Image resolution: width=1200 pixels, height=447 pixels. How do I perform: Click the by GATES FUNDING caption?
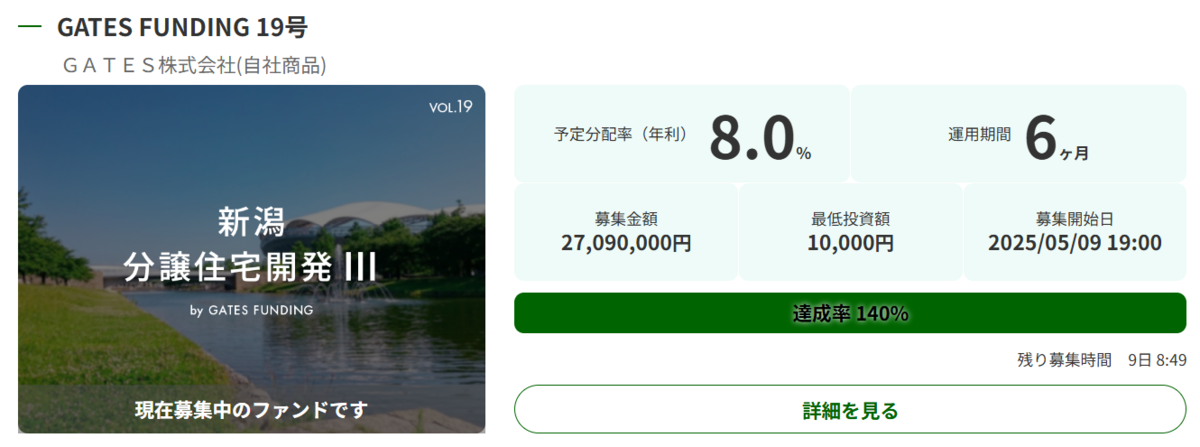click(251, 310)
